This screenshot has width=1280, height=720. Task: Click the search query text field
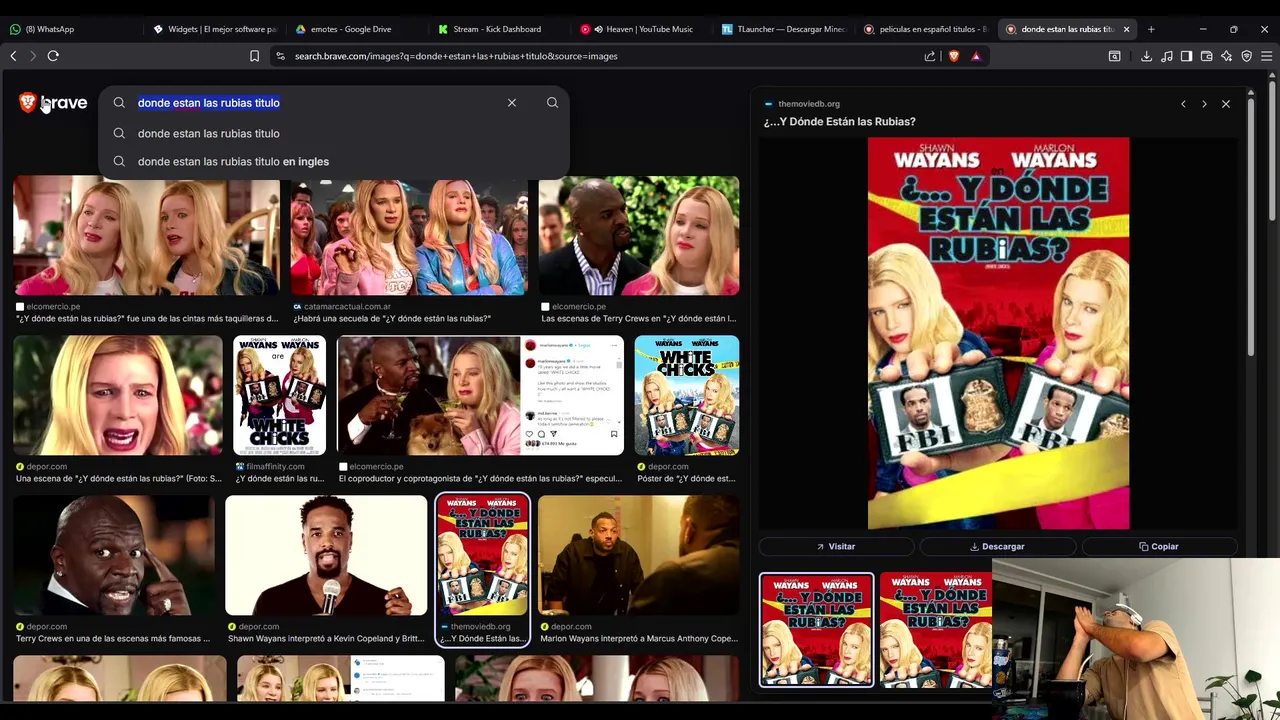[315, 103]
